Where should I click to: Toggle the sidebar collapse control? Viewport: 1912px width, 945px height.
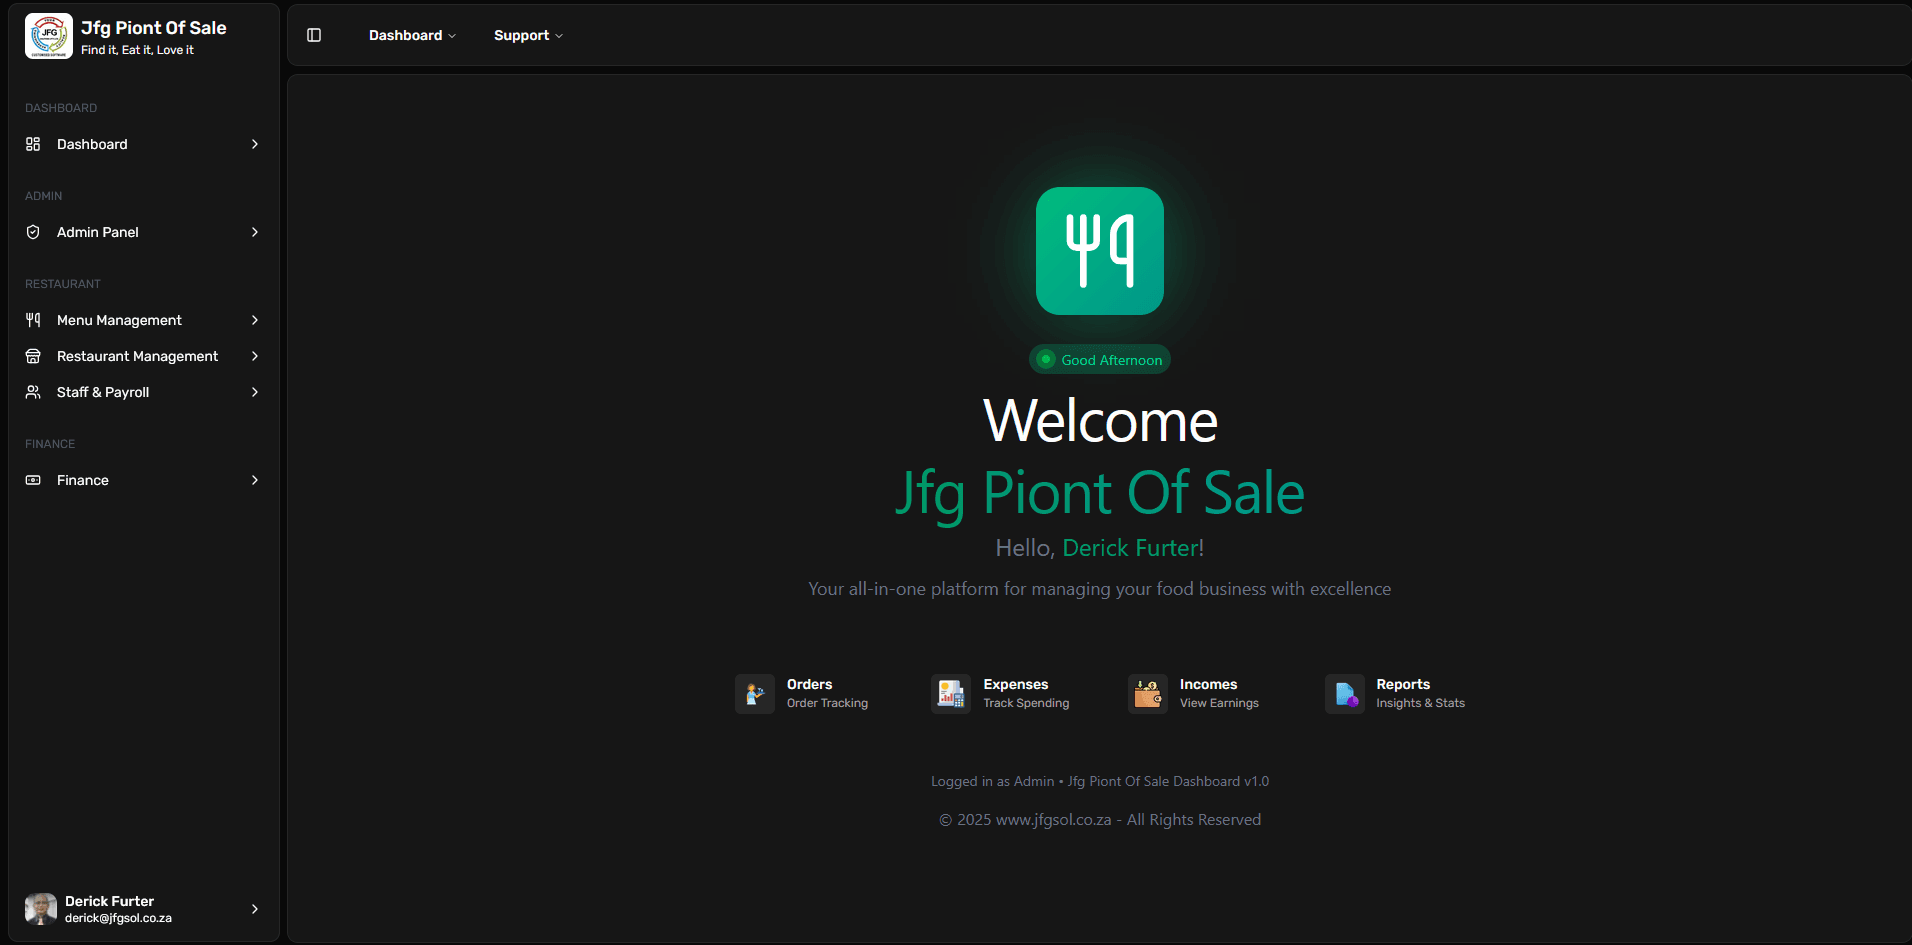tap(313, 35)
